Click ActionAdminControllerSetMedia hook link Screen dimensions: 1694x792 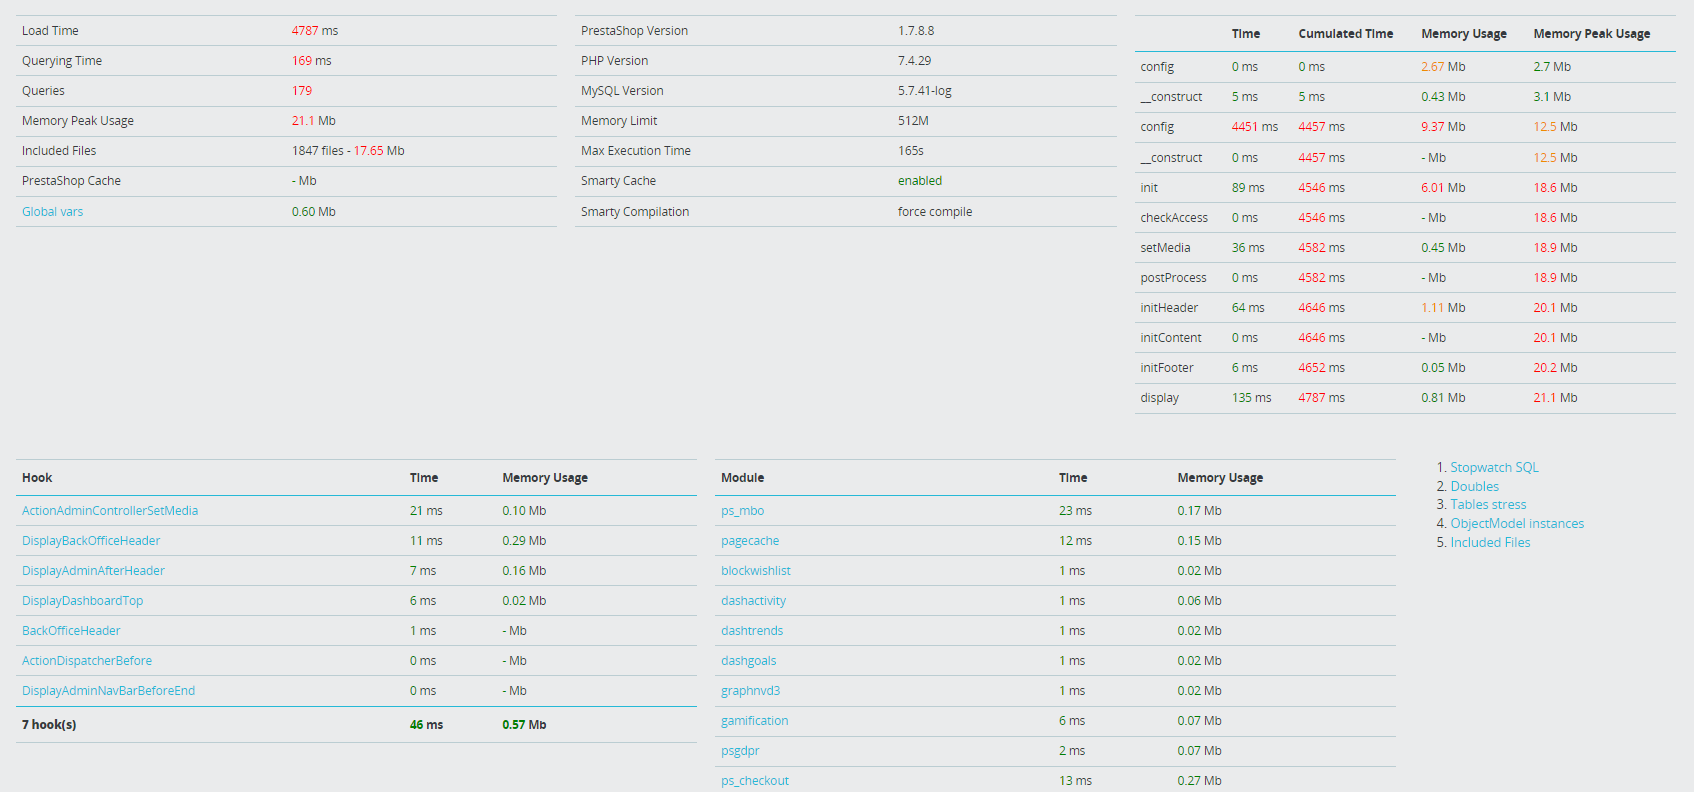pos(110,511)
